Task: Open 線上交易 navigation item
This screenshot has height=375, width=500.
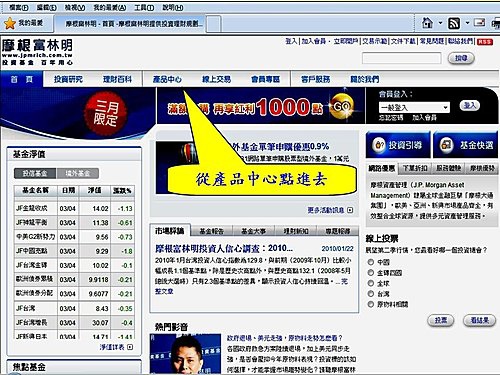Action: (x=216, y=79)
